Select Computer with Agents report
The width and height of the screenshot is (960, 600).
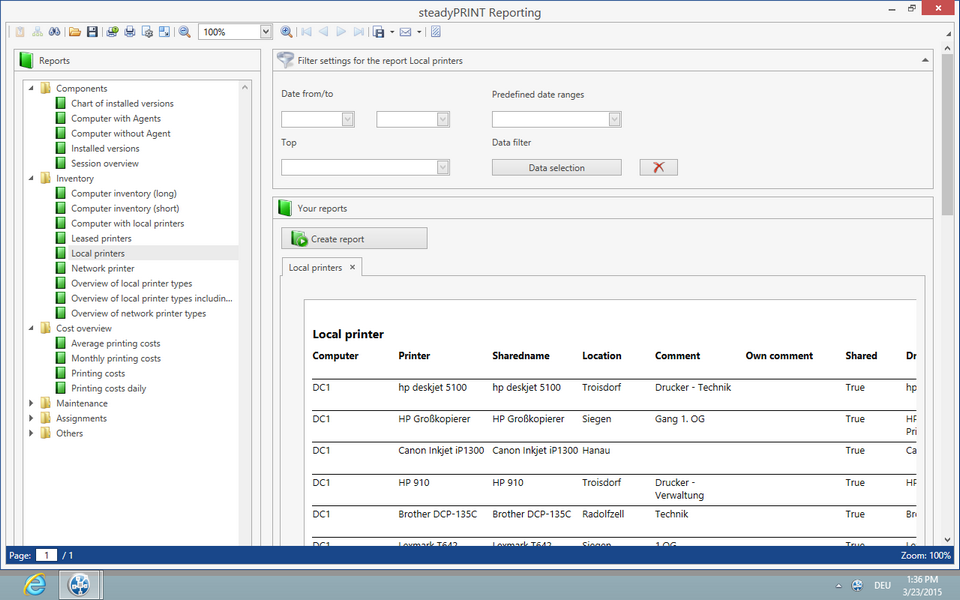(116, 118)
